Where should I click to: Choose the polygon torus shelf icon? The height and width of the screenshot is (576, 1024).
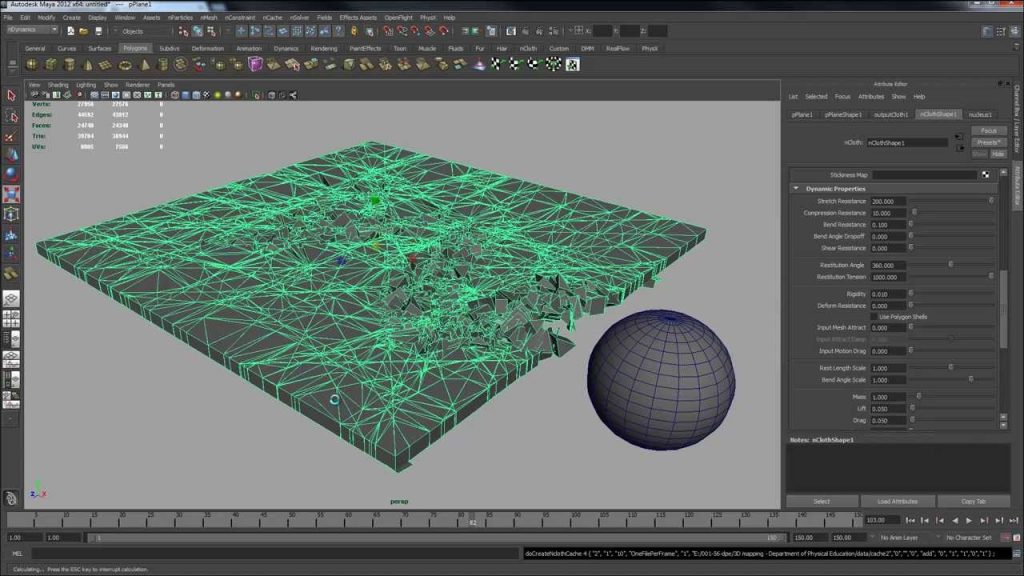tap(125, 64)
